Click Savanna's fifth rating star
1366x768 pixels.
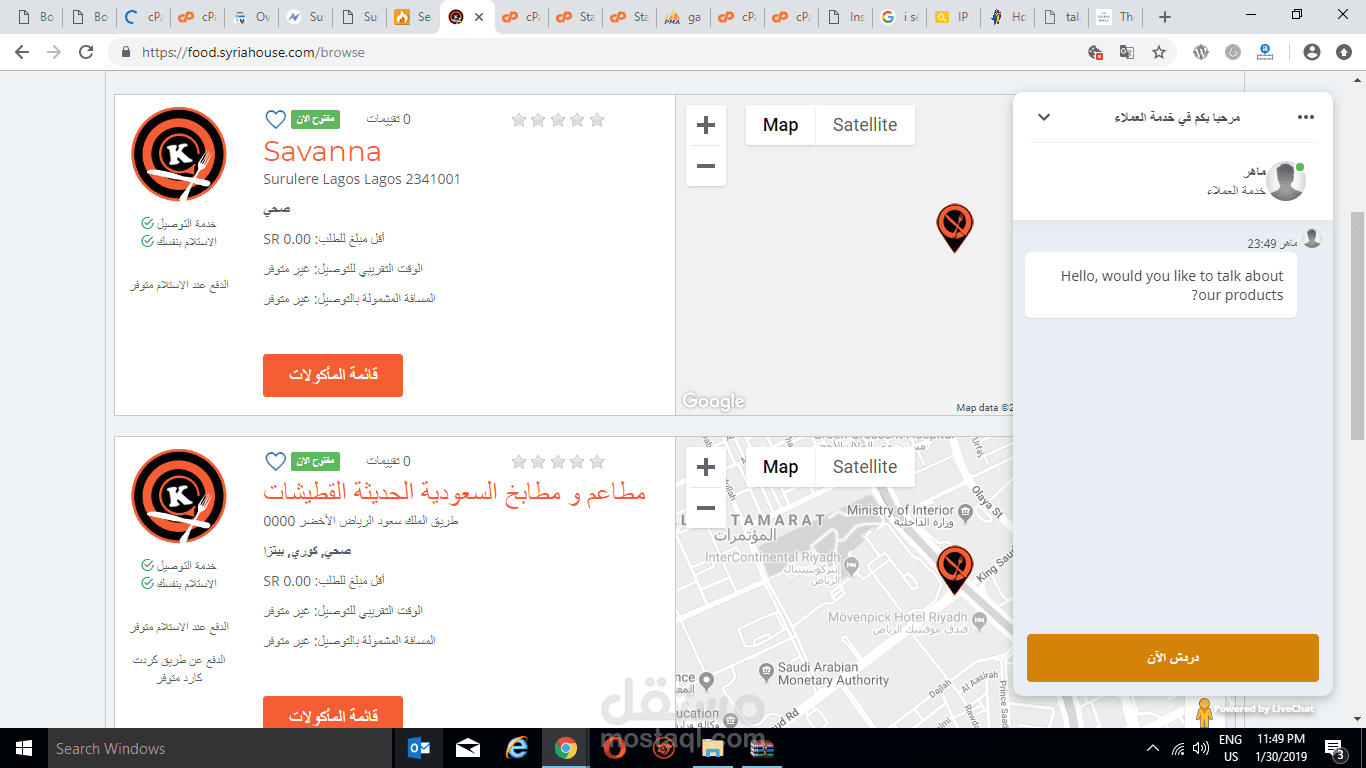coord(597,120)
